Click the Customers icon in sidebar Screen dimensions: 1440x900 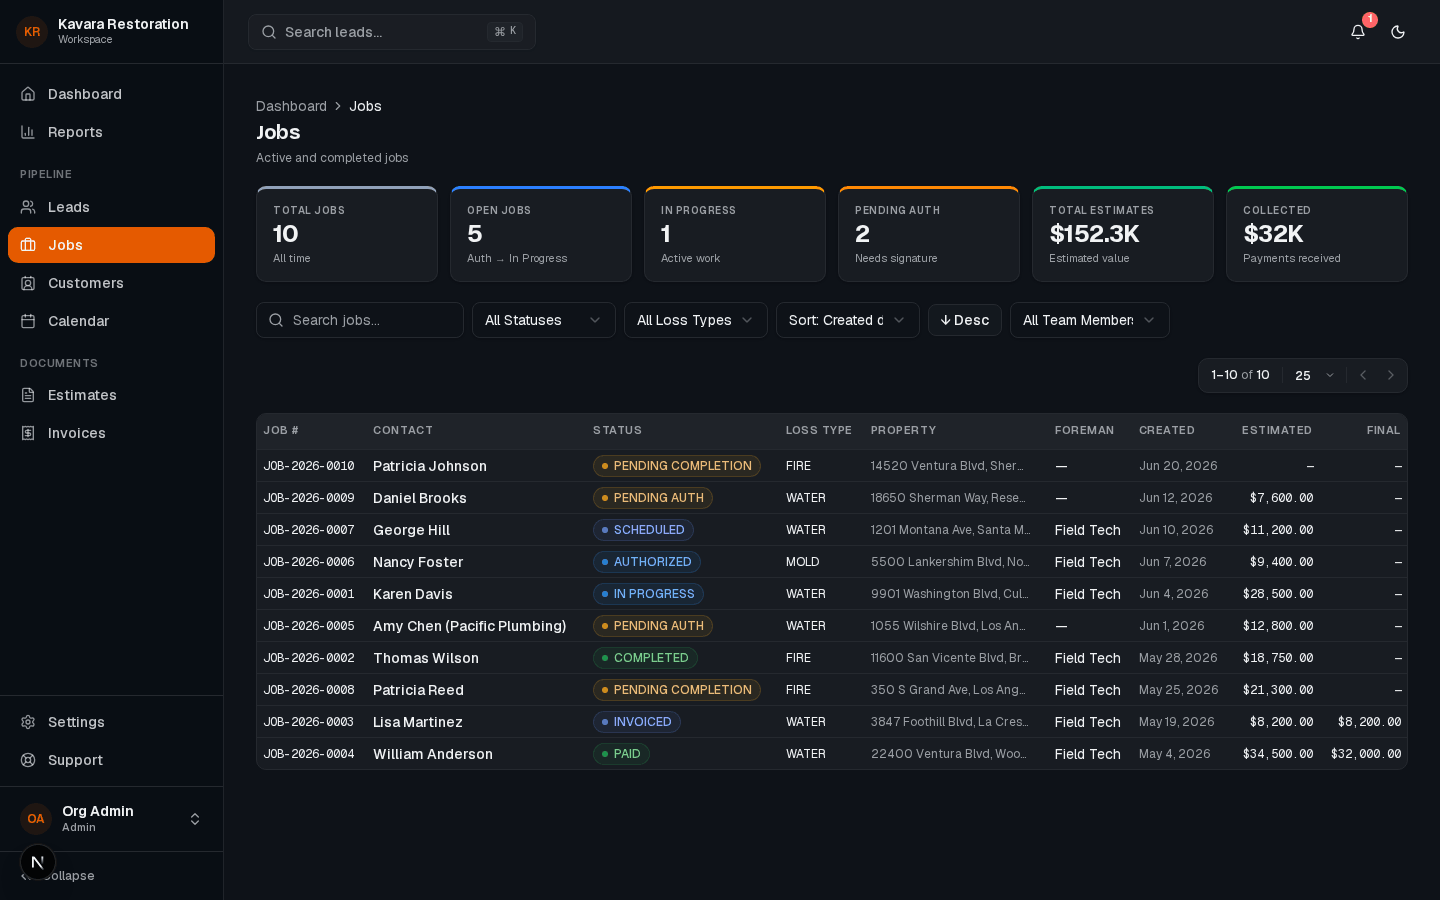(x=28, y=283)
